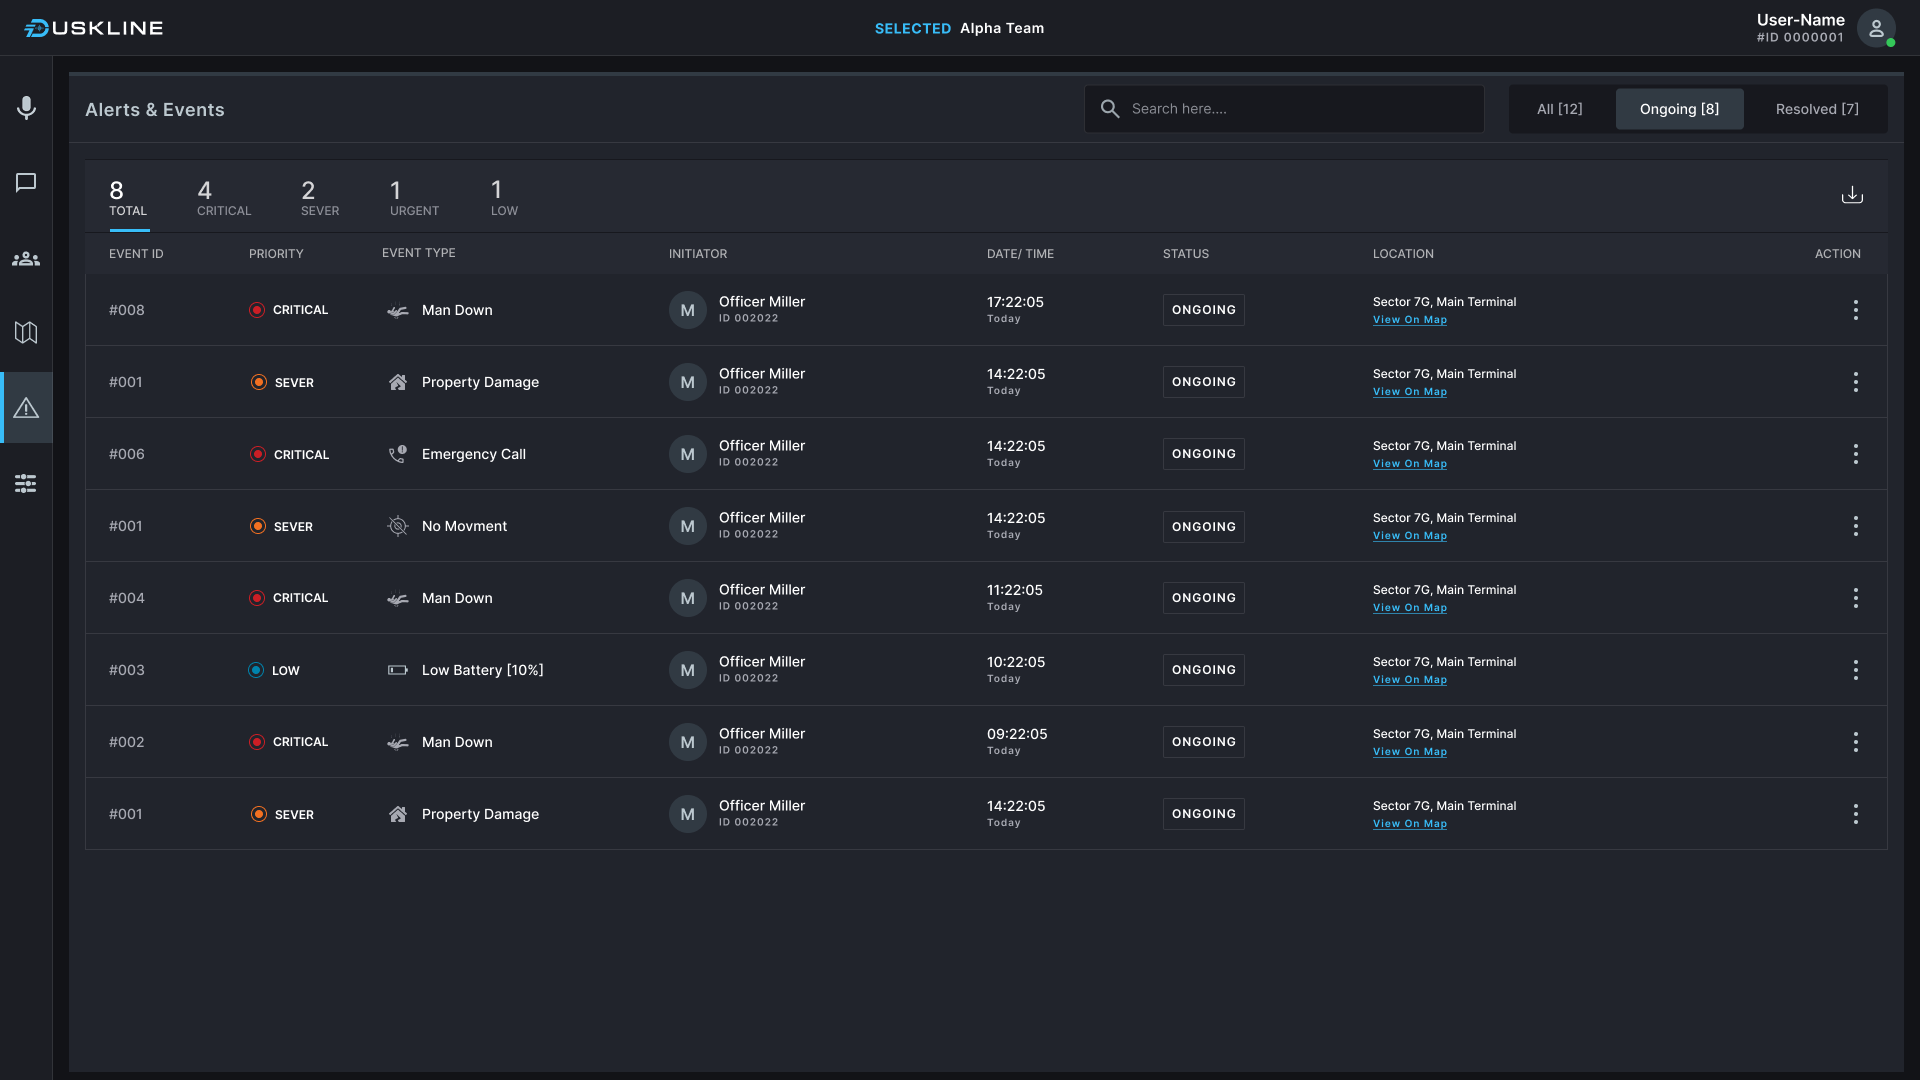This screenshot has width=1920, height=1080.
Task: Sort by Initiator column header
Action: pos(698,254)
